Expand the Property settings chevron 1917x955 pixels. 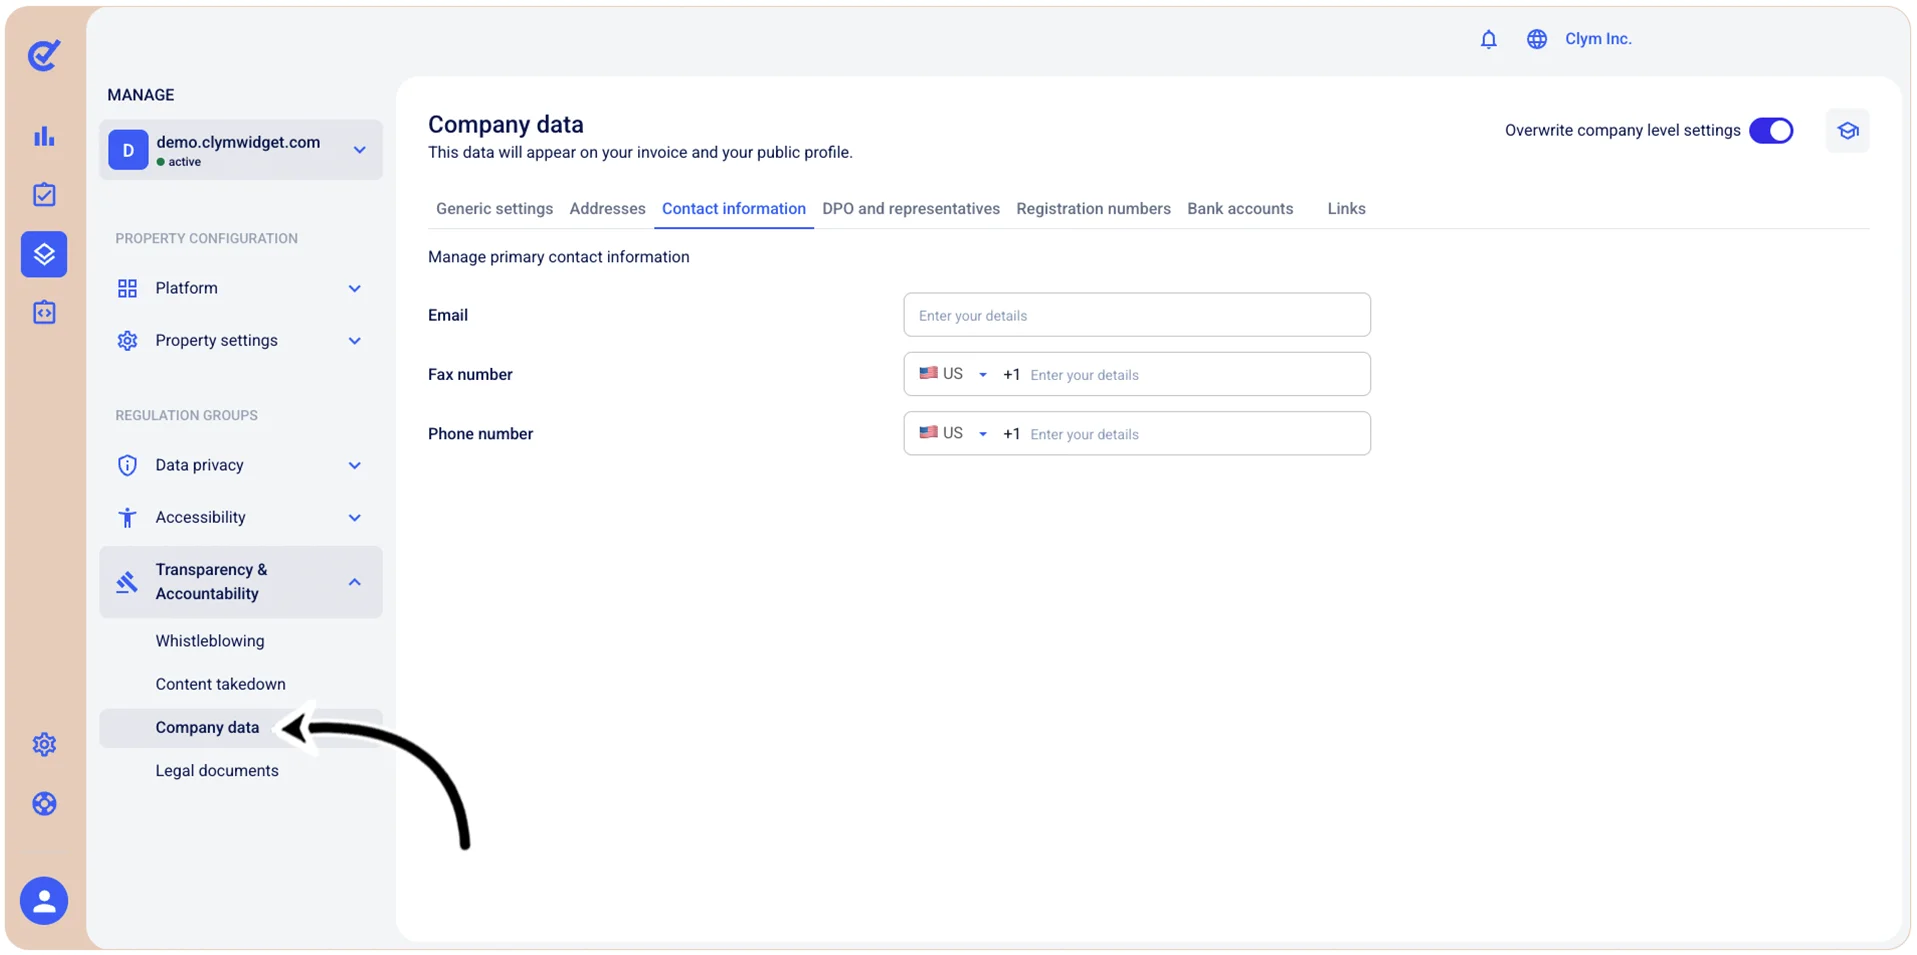coord(354,341)
